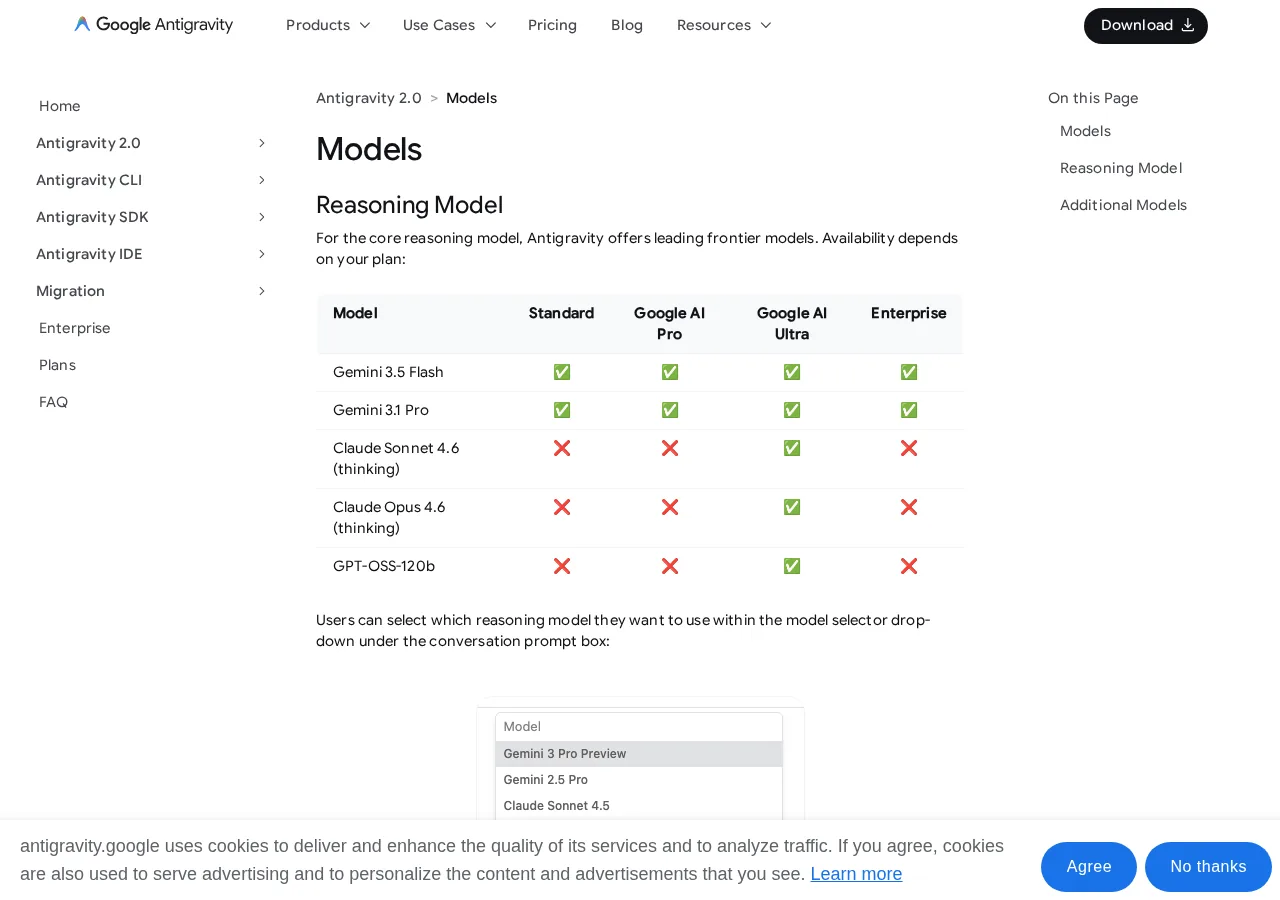Go to the Pricing page
The height and width of the screenshot is (900, 1280).
(x=552, y=25)
